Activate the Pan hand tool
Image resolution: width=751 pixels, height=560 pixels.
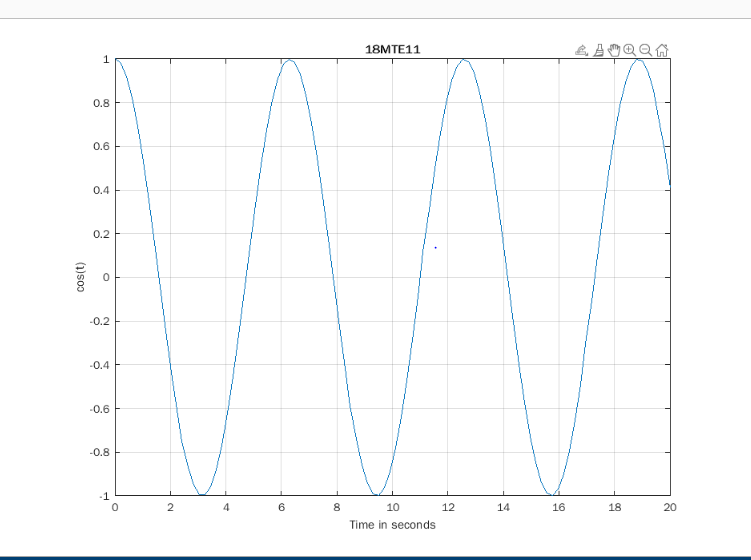coord(614,50)
